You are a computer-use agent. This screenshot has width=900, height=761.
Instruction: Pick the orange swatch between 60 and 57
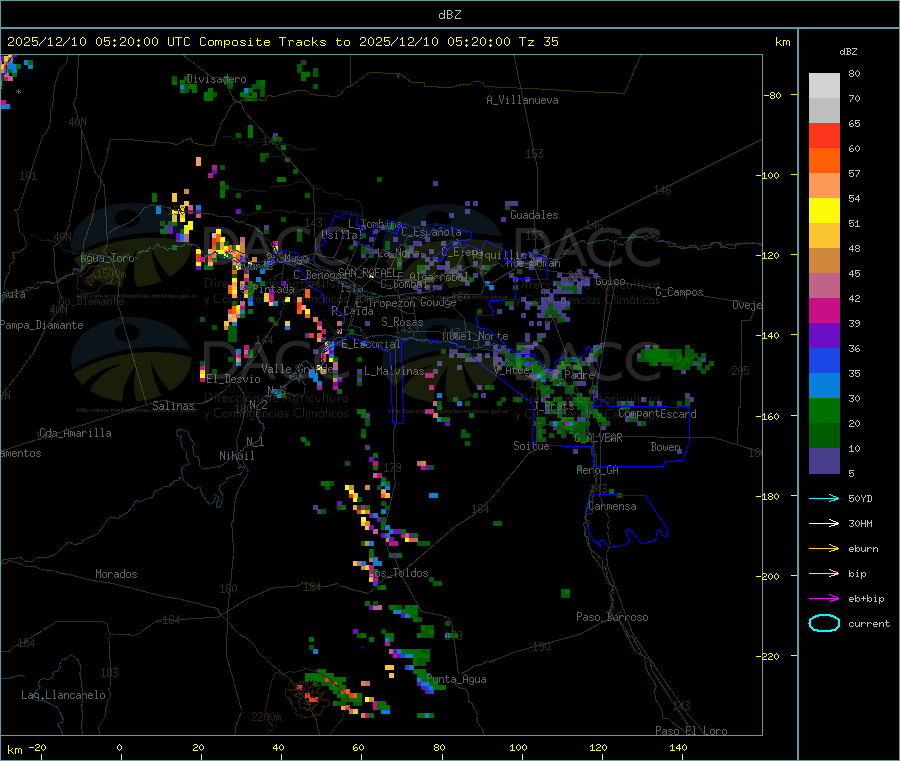click(x=824, y=161)
